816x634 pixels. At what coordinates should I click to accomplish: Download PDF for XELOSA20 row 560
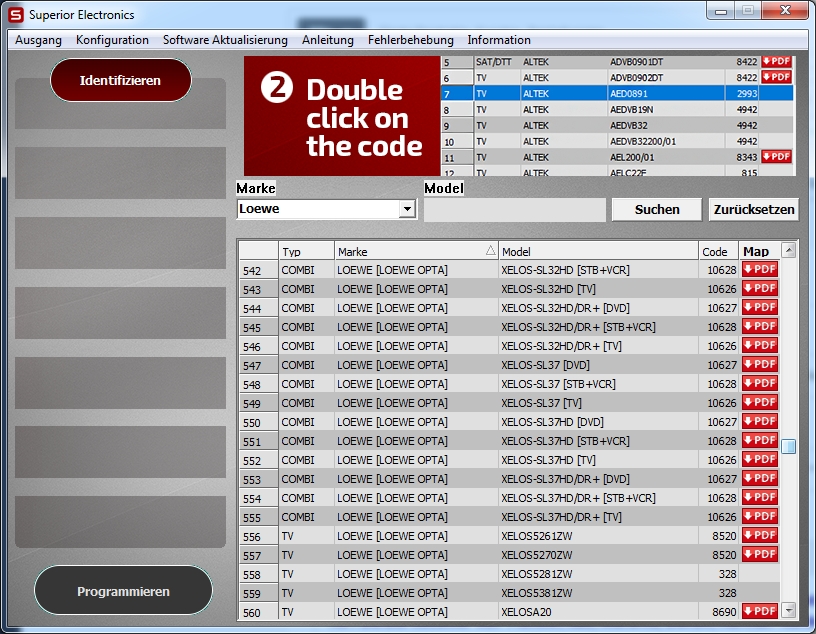coord(760,612)
